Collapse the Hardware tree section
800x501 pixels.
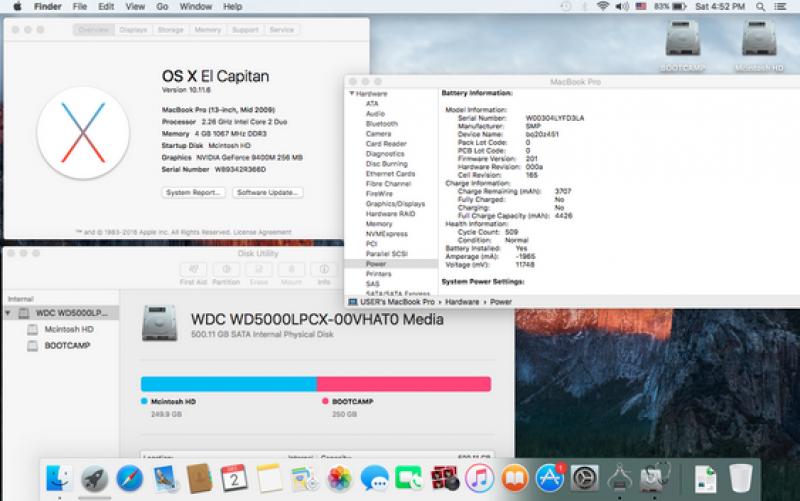coord(352,94)
